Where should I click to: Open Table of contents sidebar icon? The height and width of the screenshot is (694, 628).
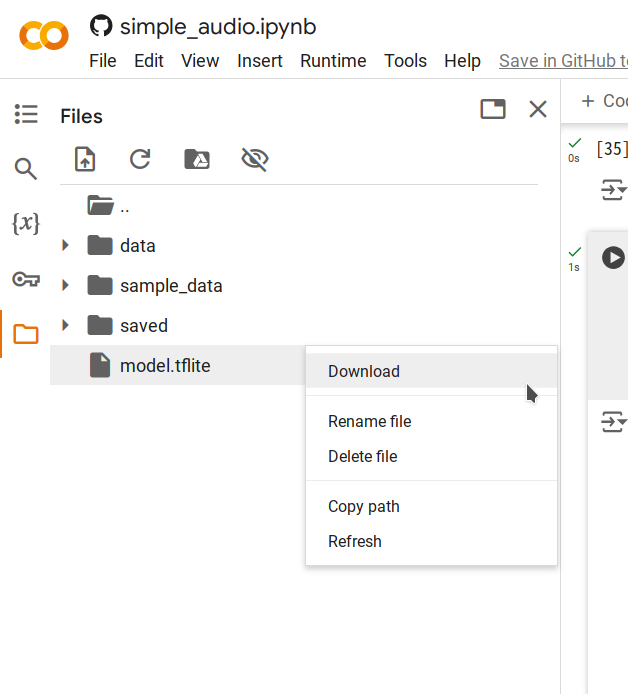point(26,114)
